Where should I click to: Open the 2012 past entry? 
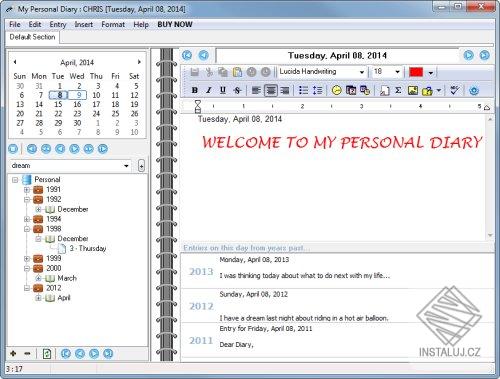coord(337,306)
